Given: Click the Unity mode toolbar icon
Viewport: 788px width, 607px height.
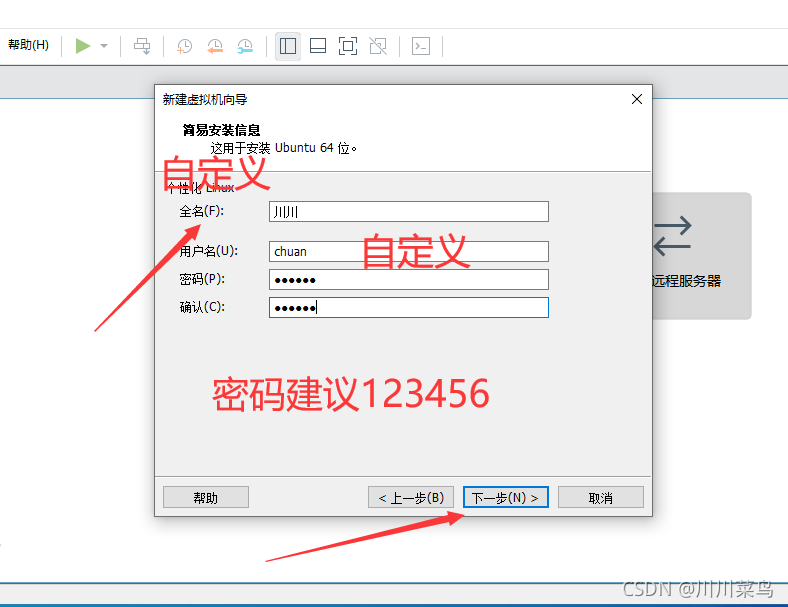Looking at the screenshot, I should click(378, 46).
